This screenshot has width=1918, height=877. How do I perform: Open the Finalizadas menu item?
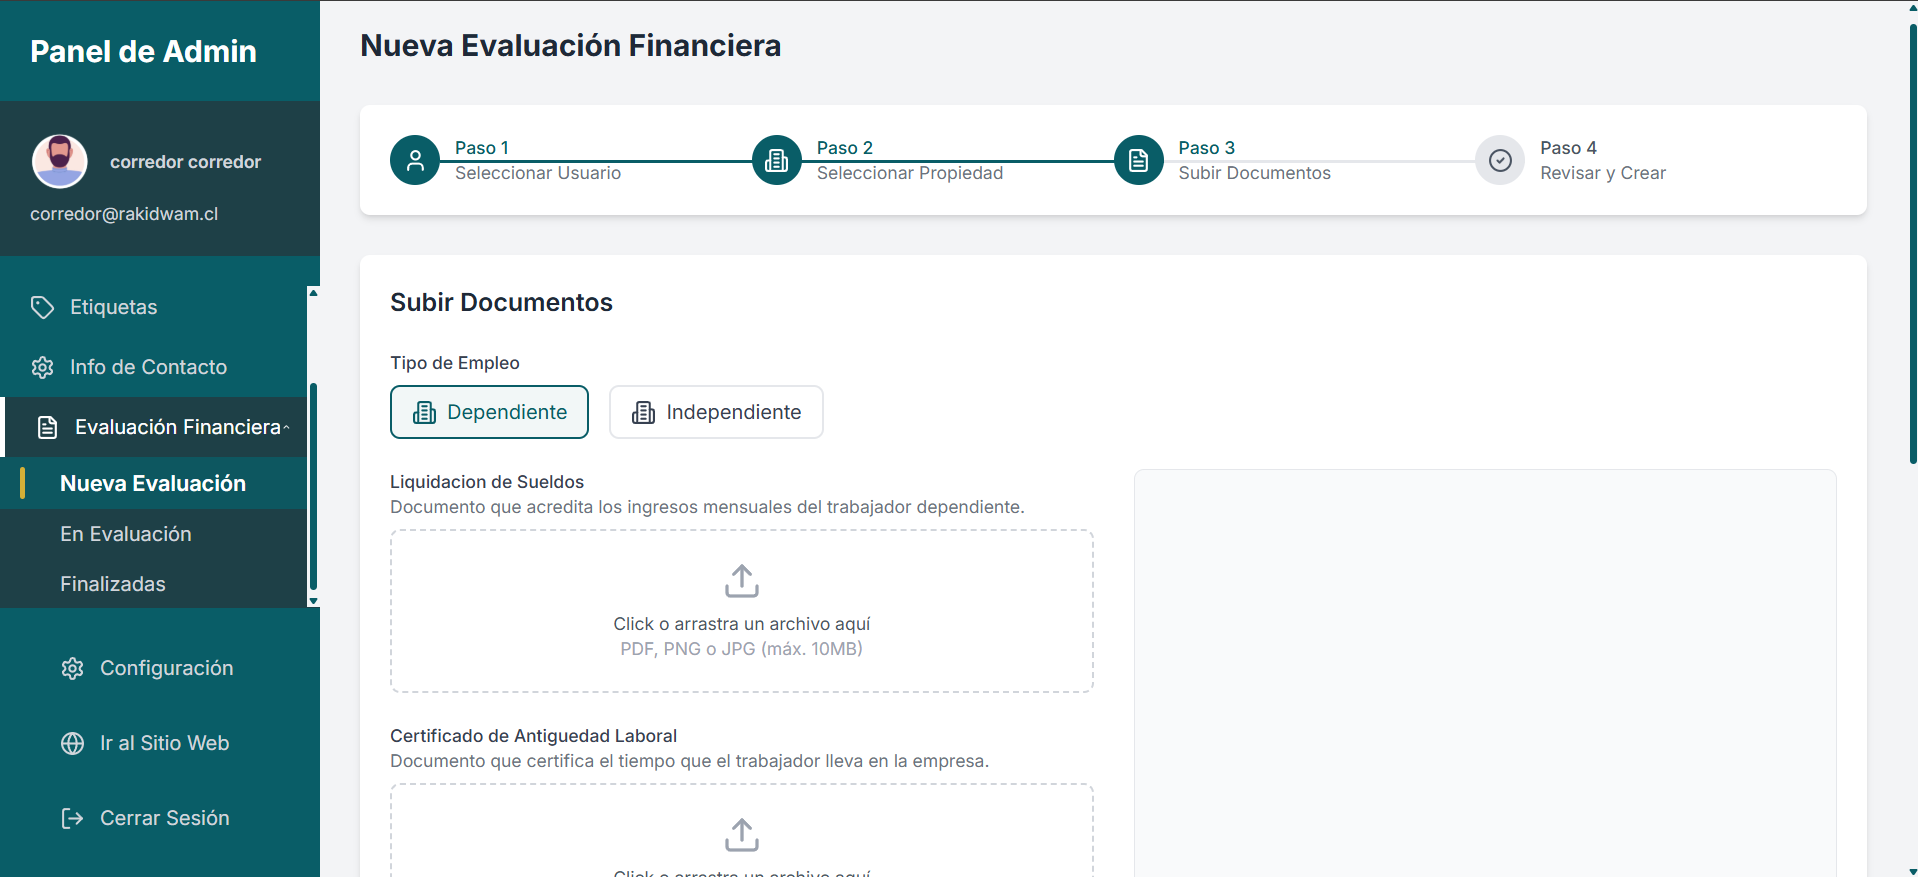113,584
